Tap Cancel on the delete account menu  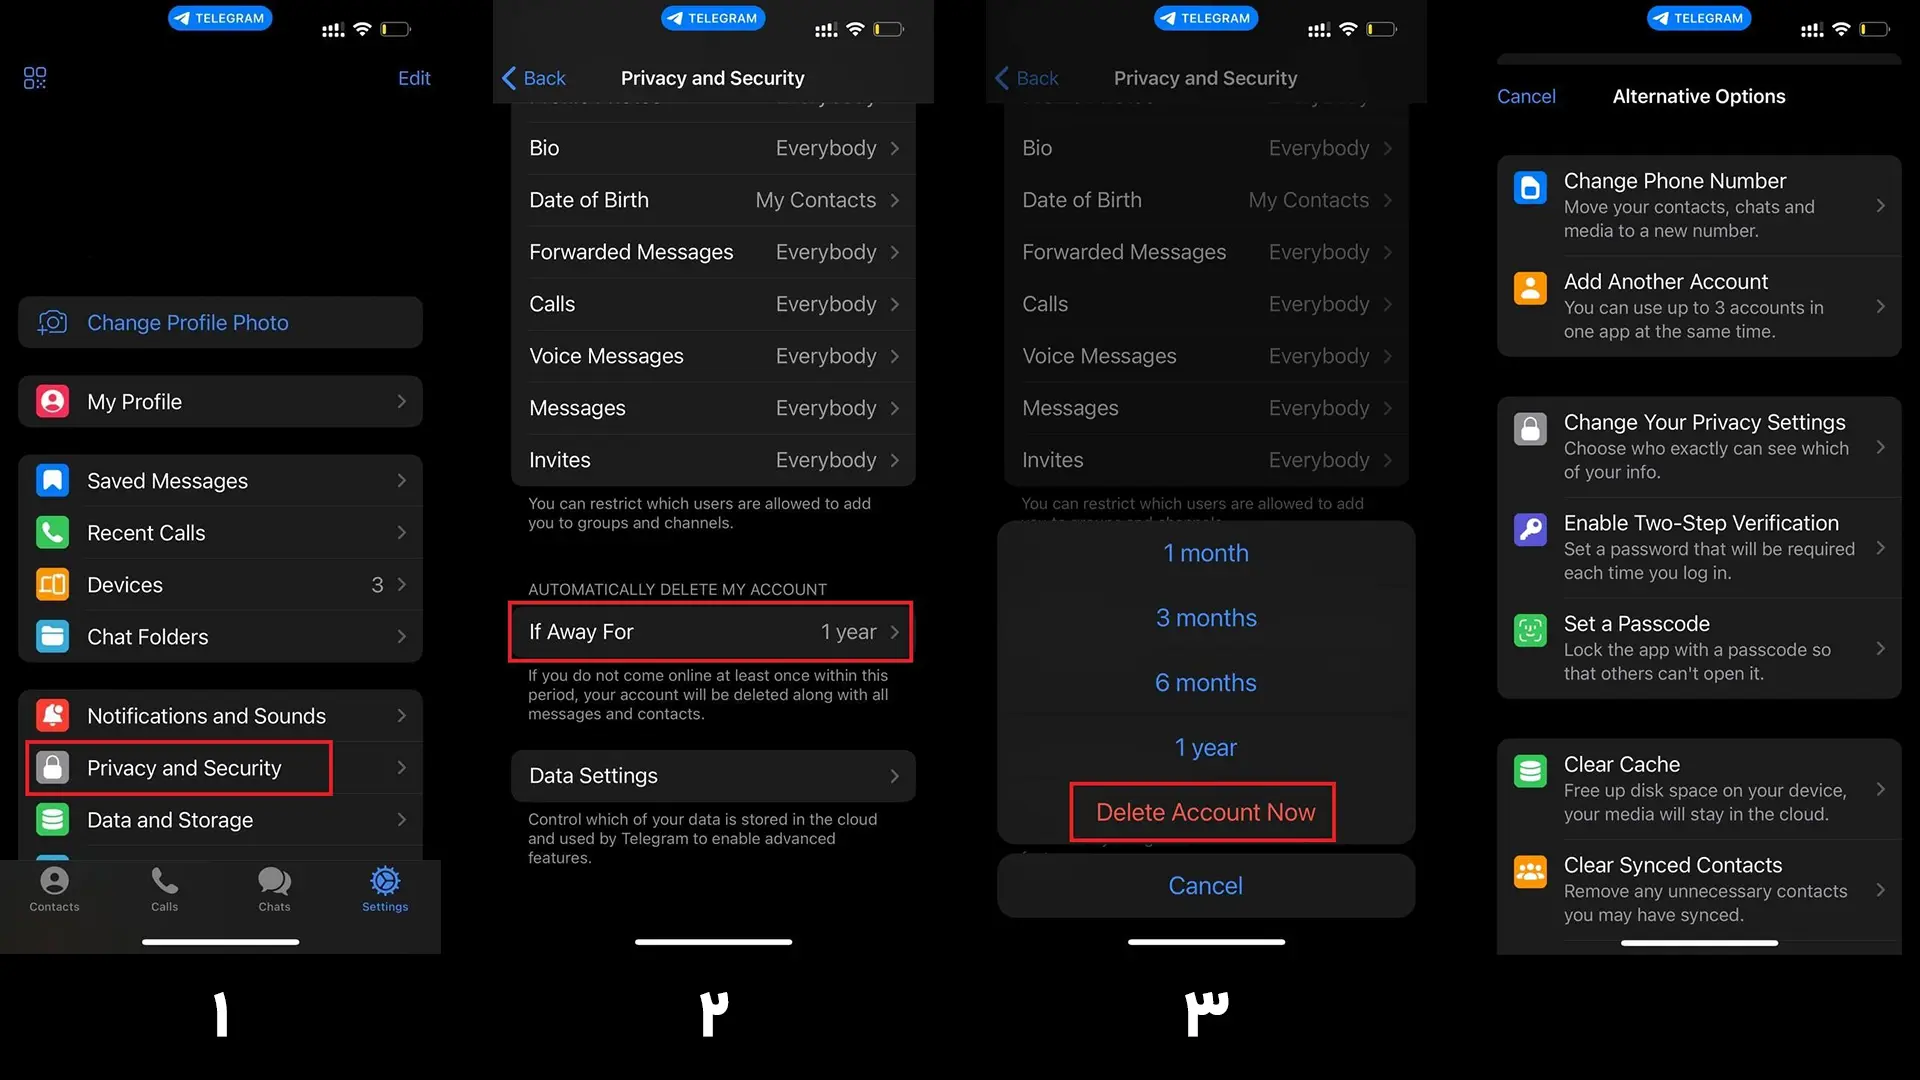[1205, 885]
